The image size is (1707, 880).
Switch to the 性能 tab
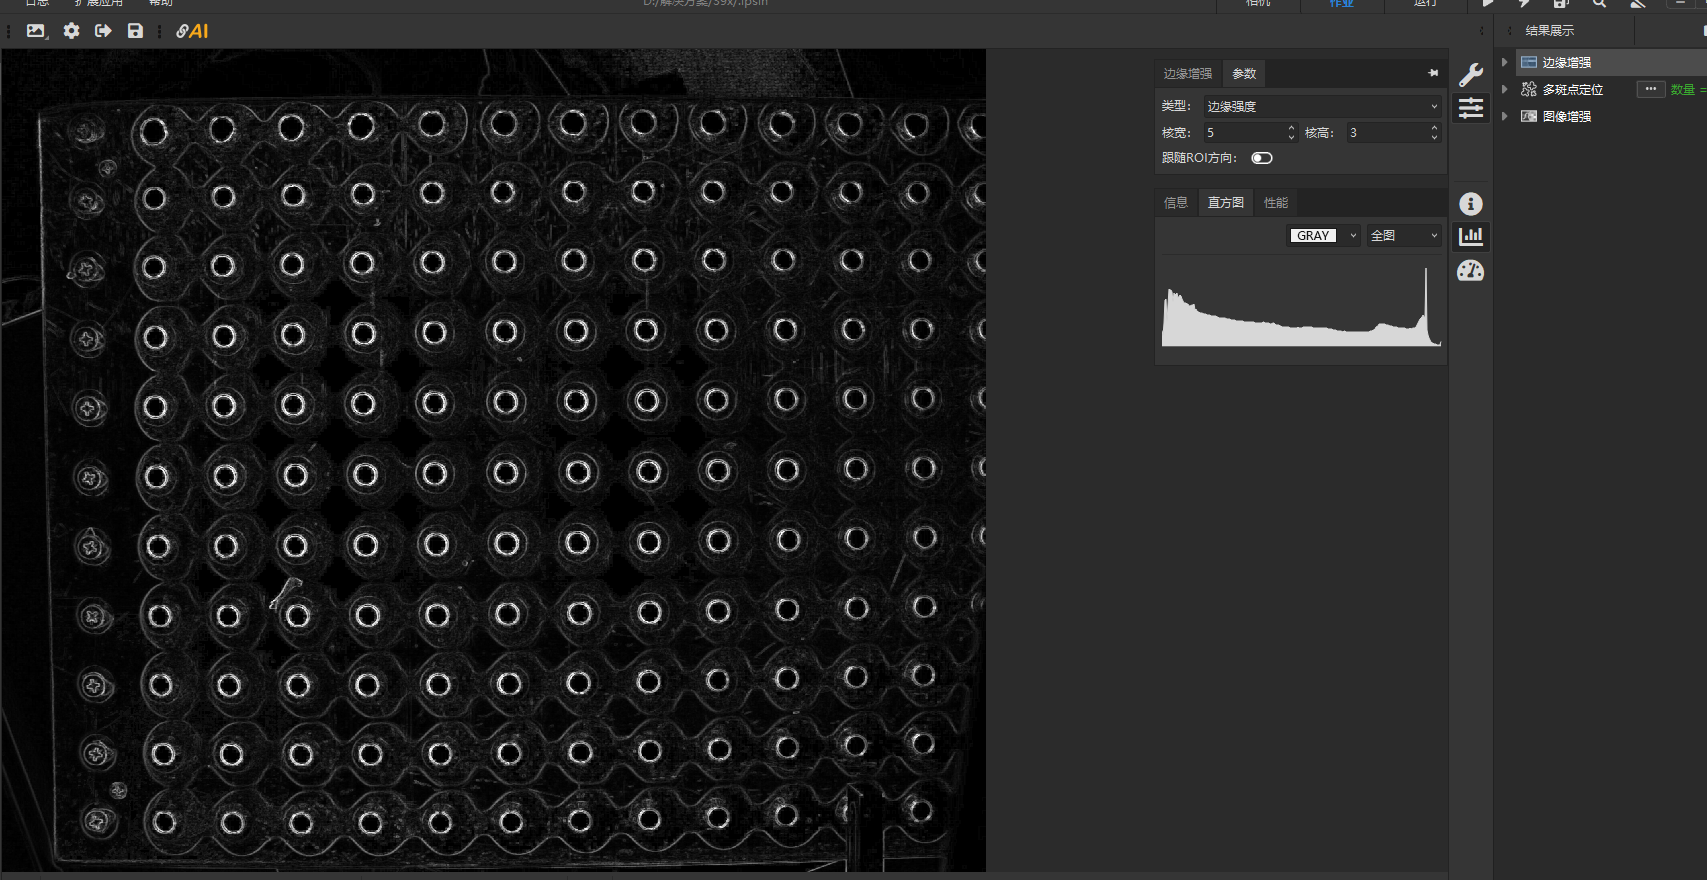[1275, 203]
